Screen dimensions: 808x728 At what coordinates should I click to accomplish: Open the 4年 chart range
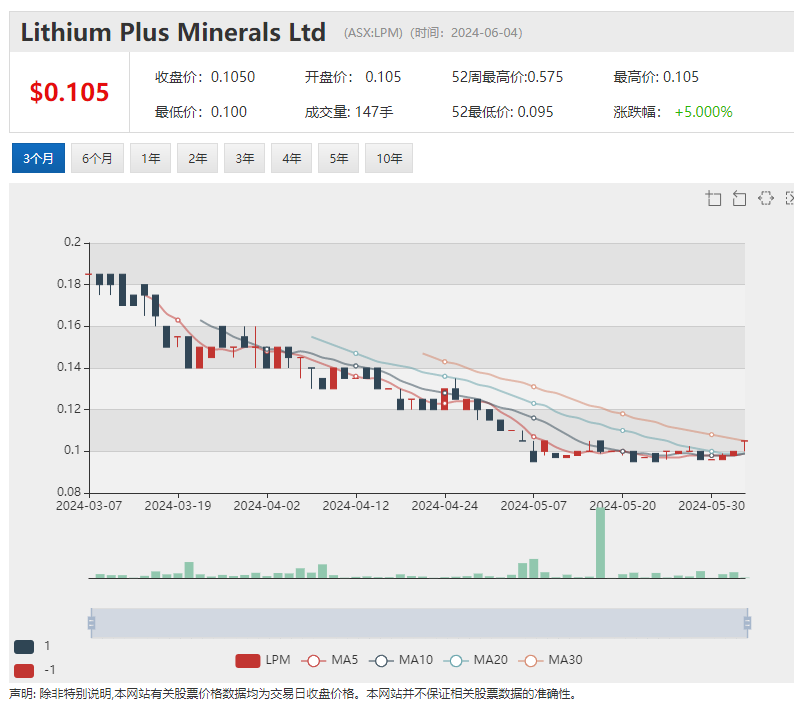[291, 158]
